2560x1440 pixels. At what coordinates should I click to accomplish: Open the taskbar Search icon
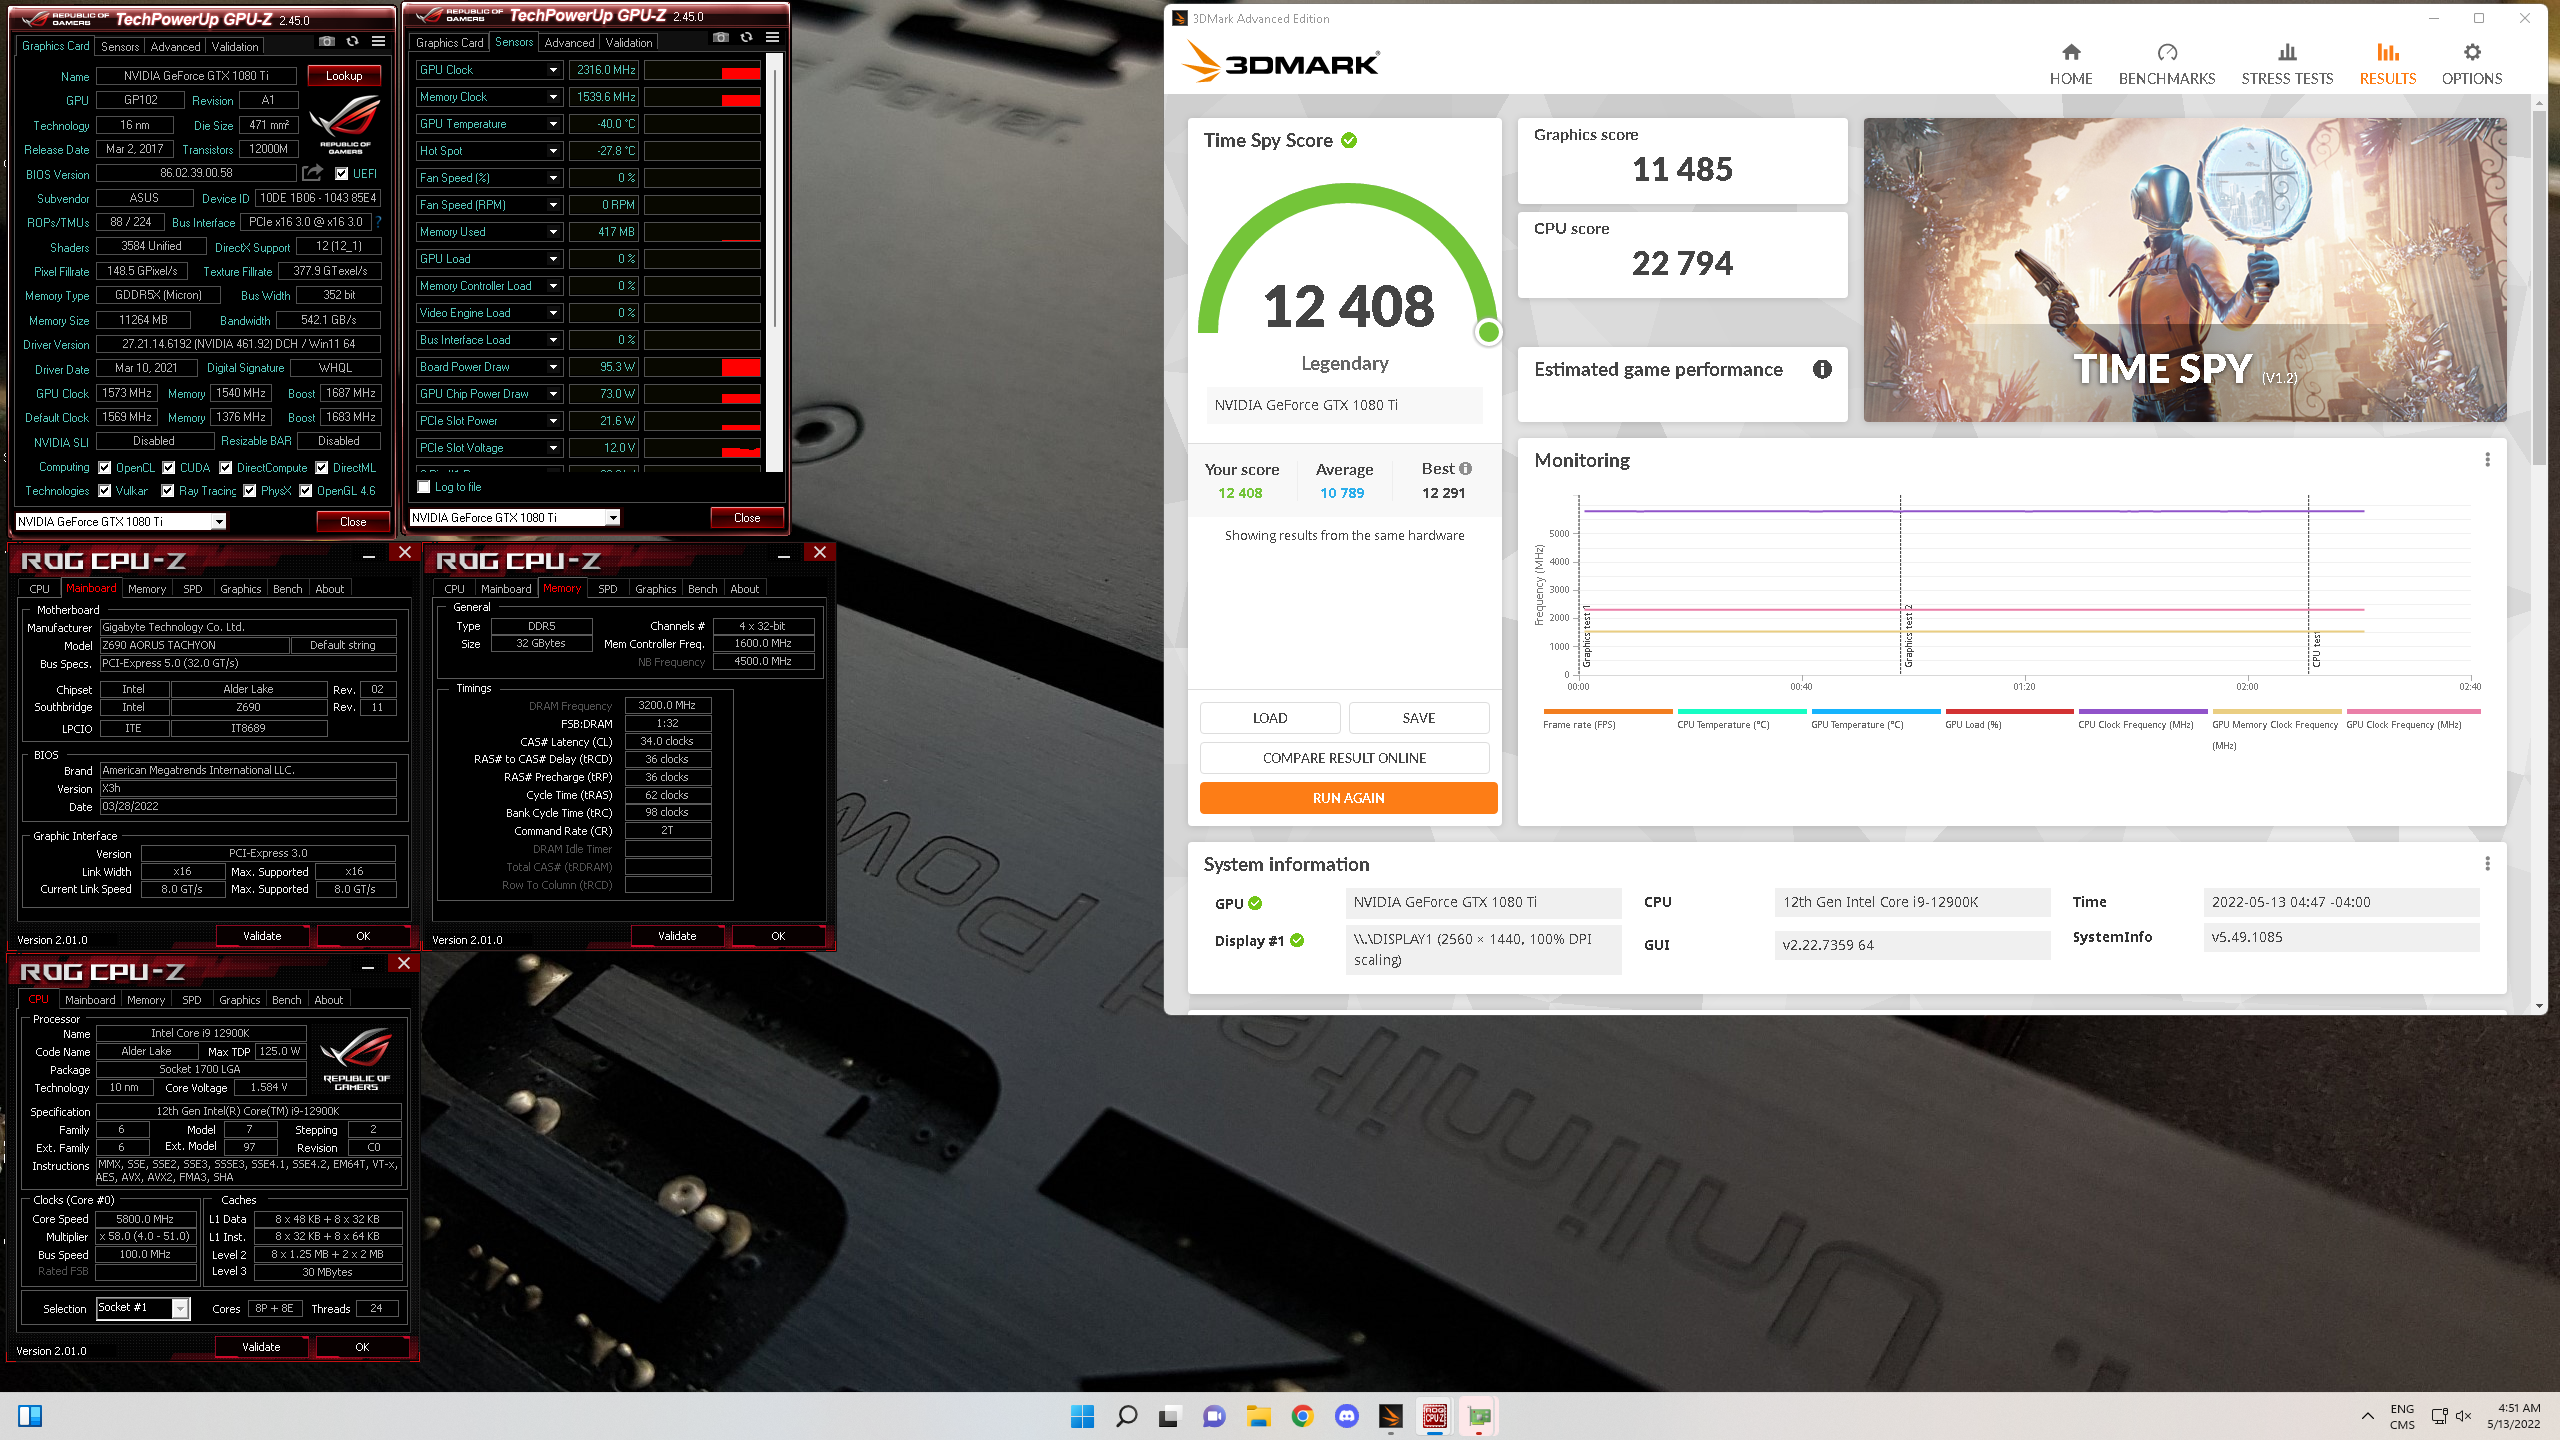tap(1126, 1416)
